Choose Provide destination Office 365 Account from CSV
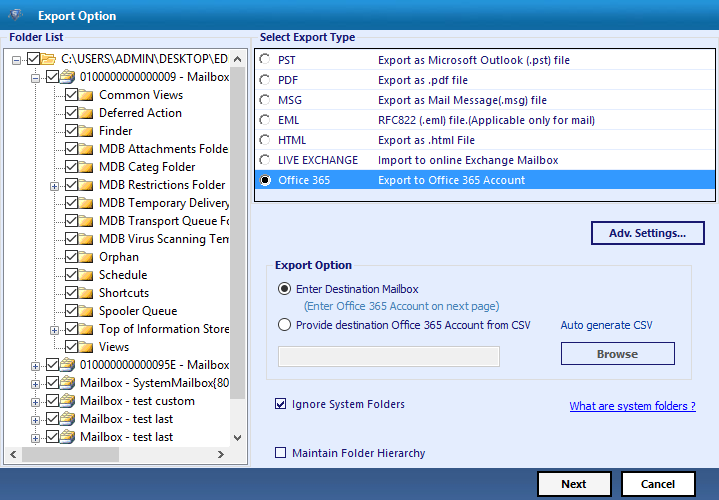The width and height of the screenshot is (719, 500). (x=284, y=325)
